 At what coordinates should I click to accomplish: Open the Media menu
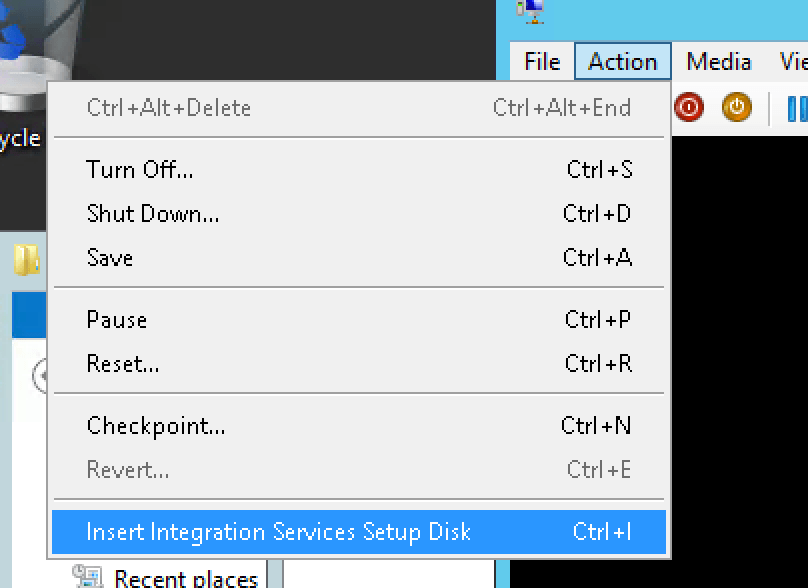717,61
